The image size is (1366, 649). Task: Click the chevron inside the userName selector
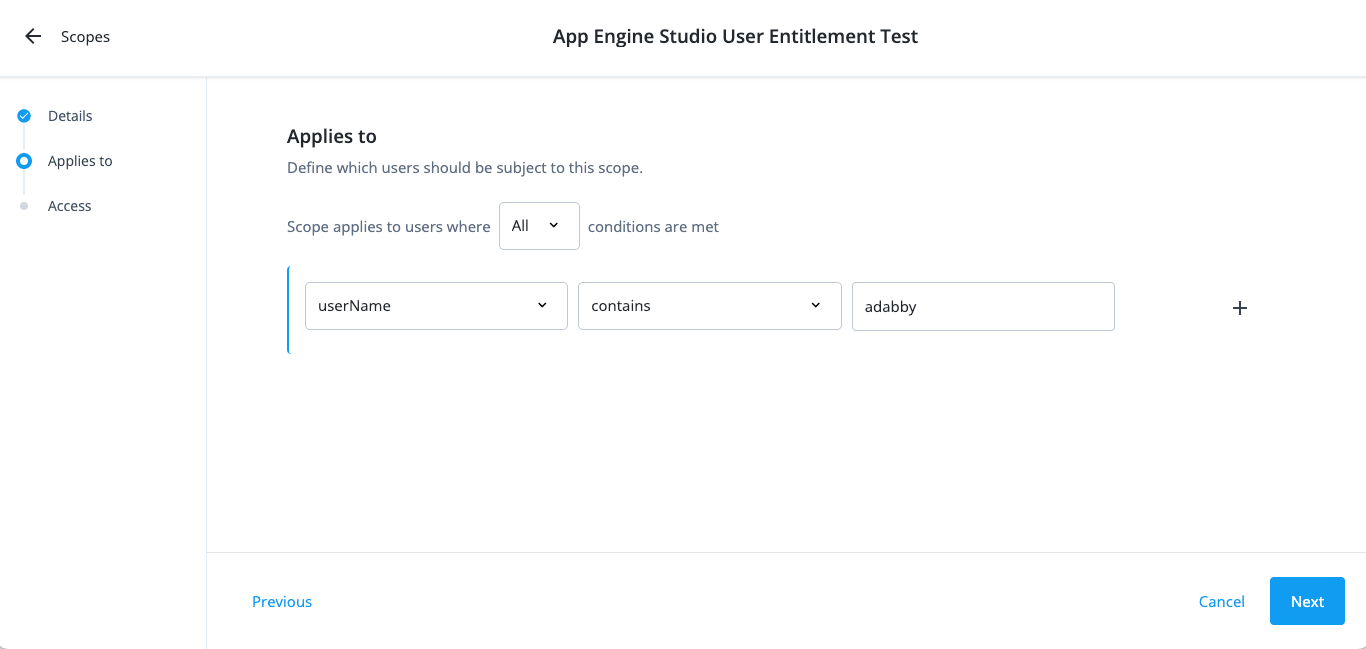[x=542, y=305]
